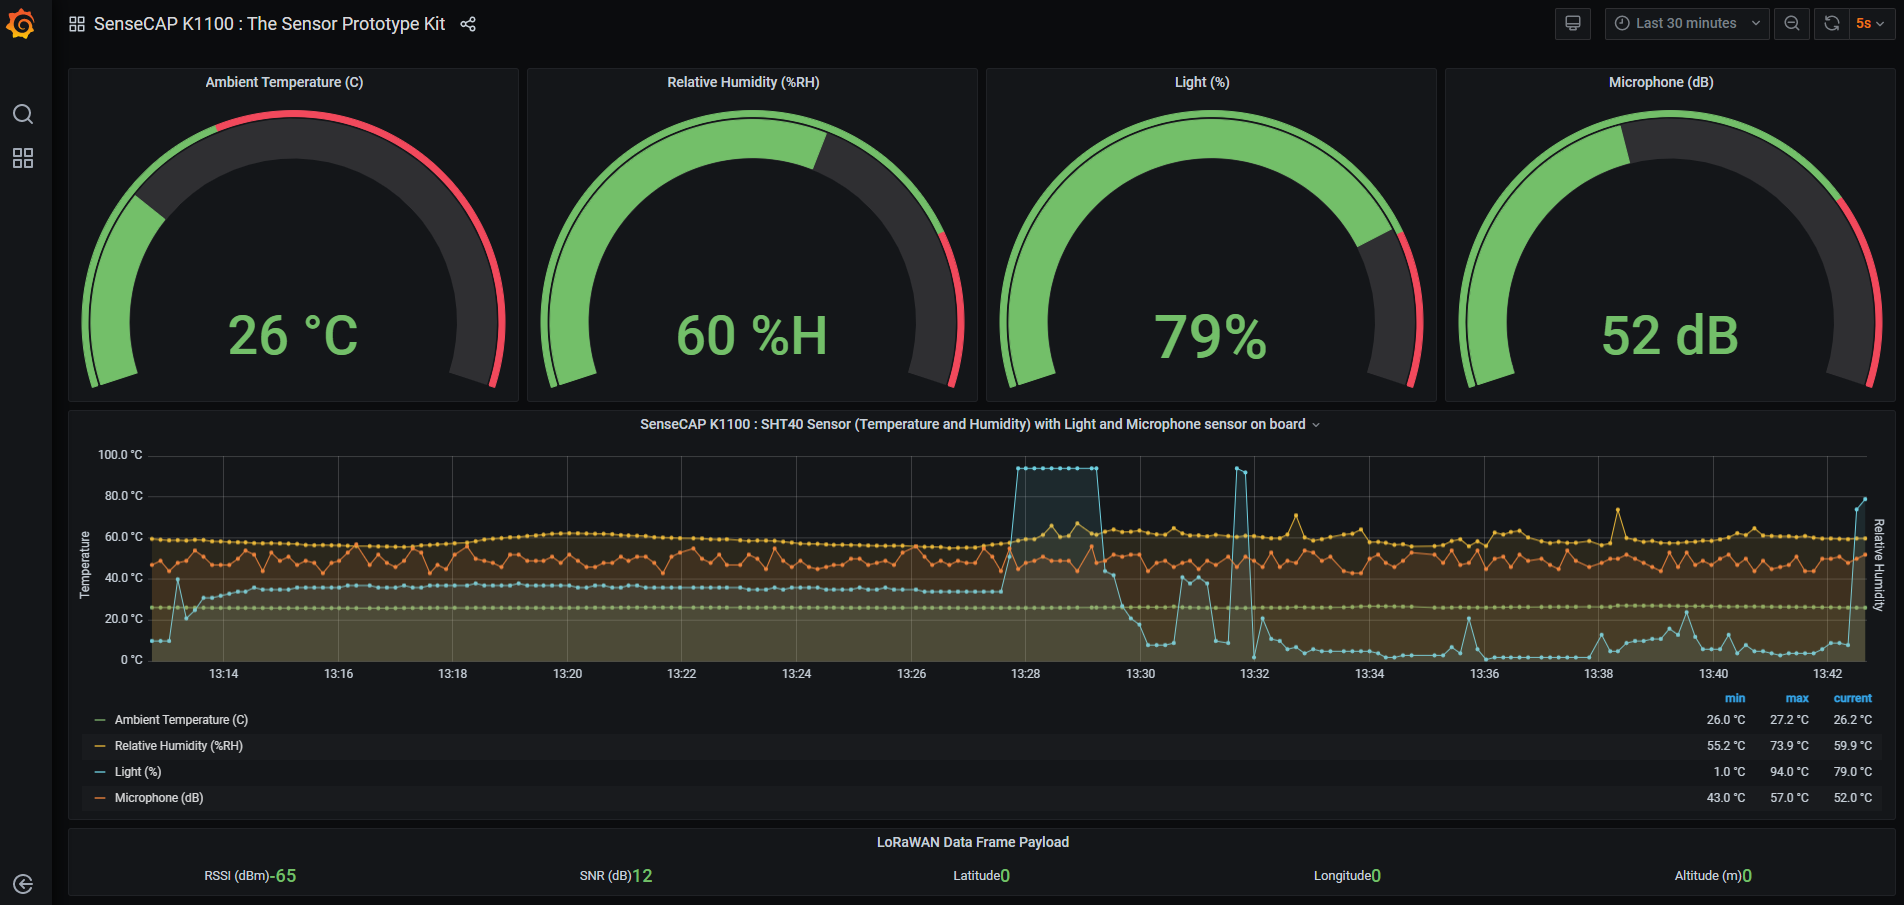Viewport: 1904px width, 905px height.
Task: Cycle view mode with monitor icon
Action: point(1573,23)
